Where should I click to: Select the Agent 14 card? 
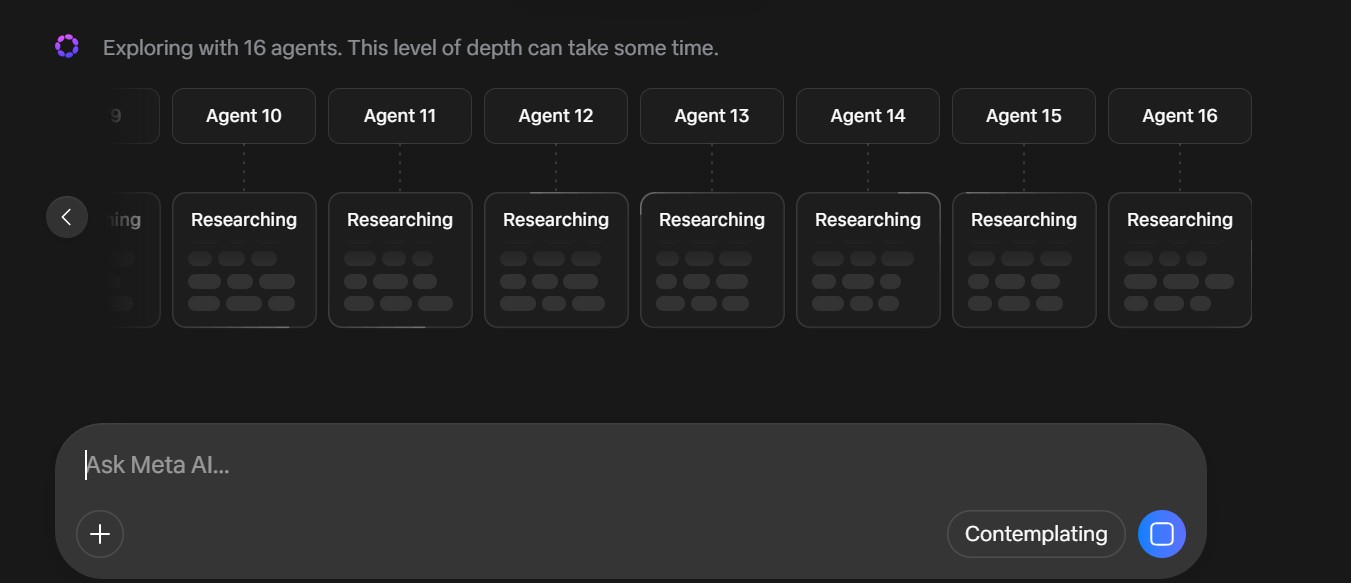(x=868, y=116)
